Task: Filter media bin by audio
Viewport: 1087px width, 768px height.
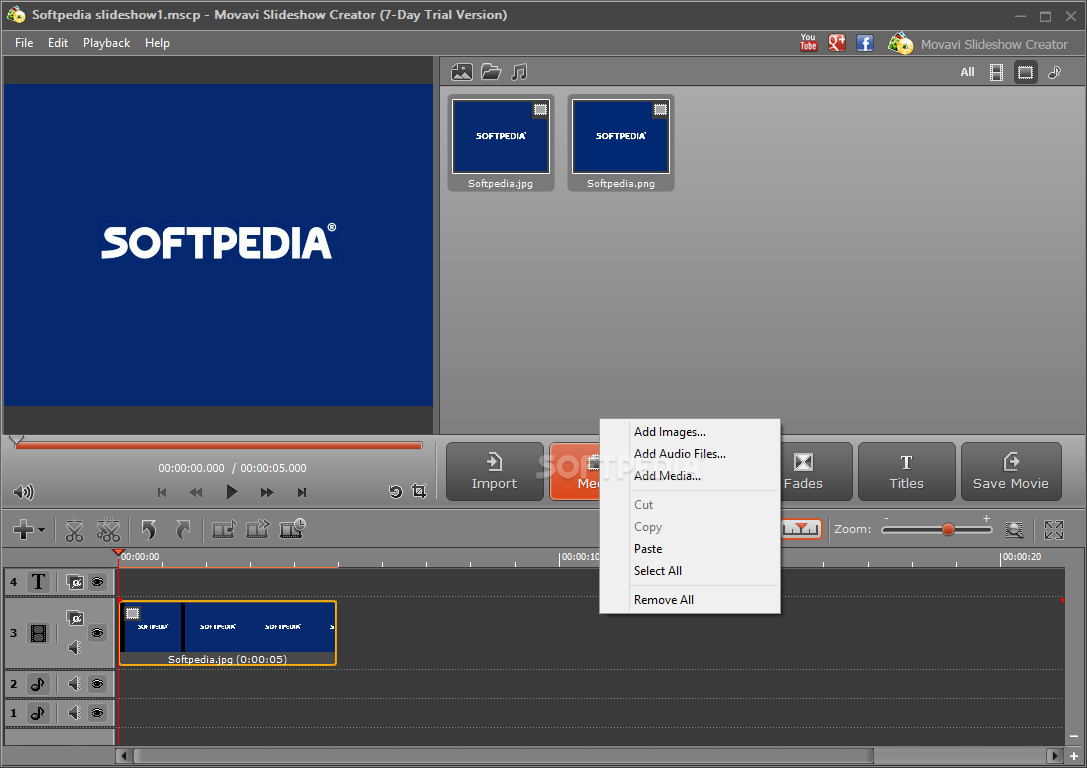Action: 1054,72
